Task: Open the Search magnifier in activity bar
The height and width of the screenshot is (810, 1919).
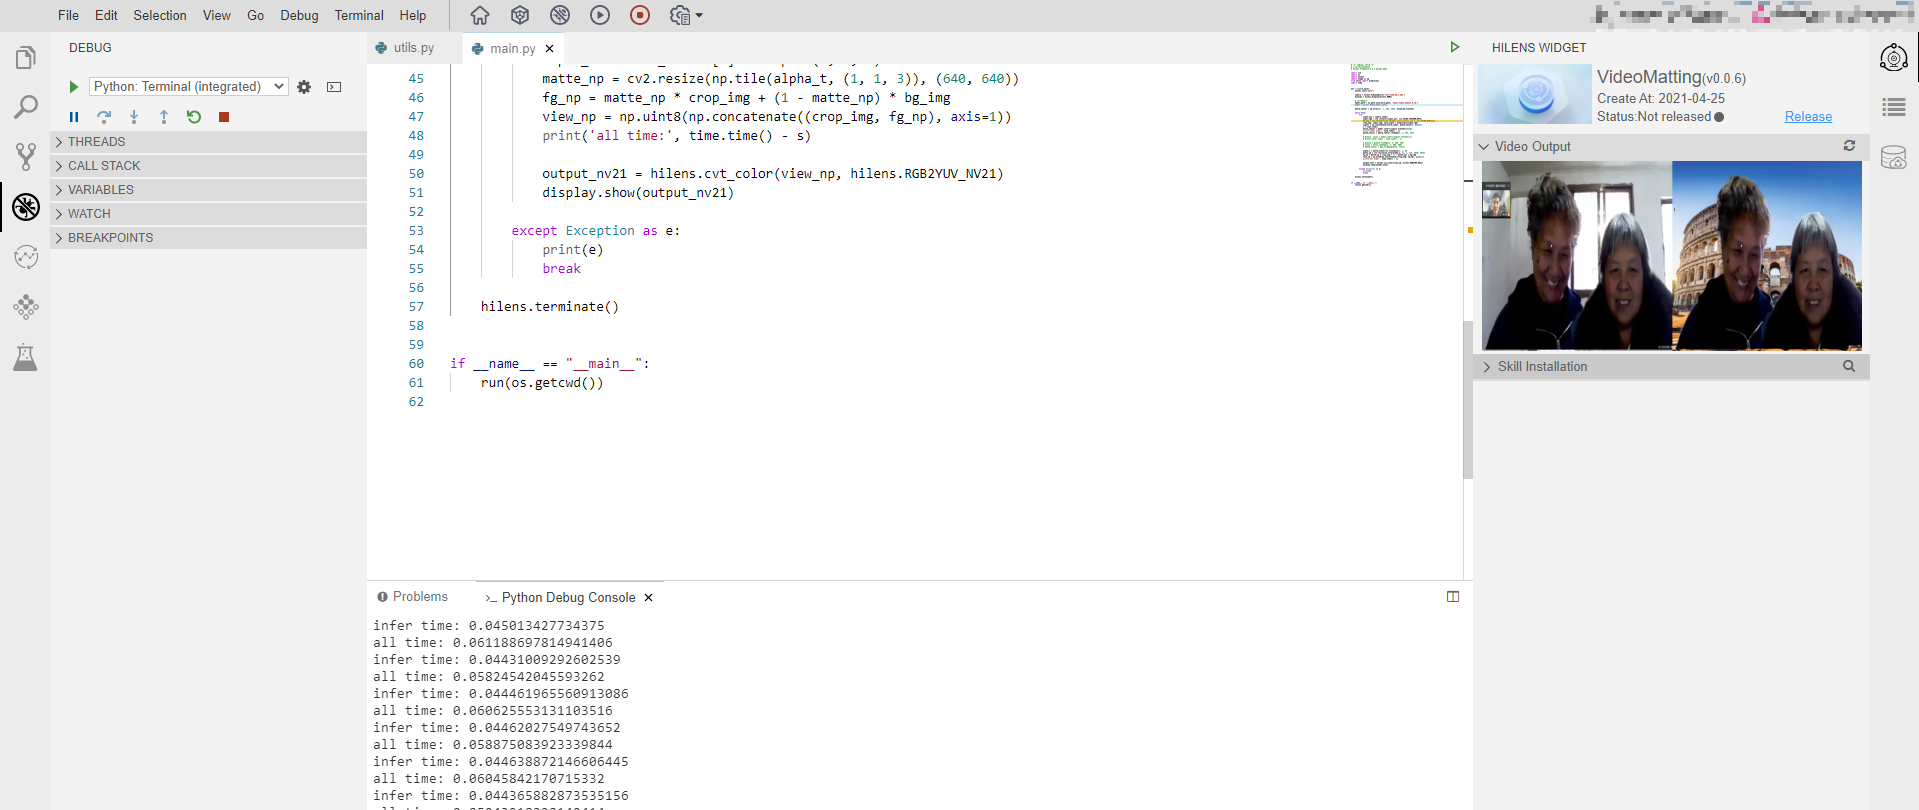Action: click(x=26, y=107)
